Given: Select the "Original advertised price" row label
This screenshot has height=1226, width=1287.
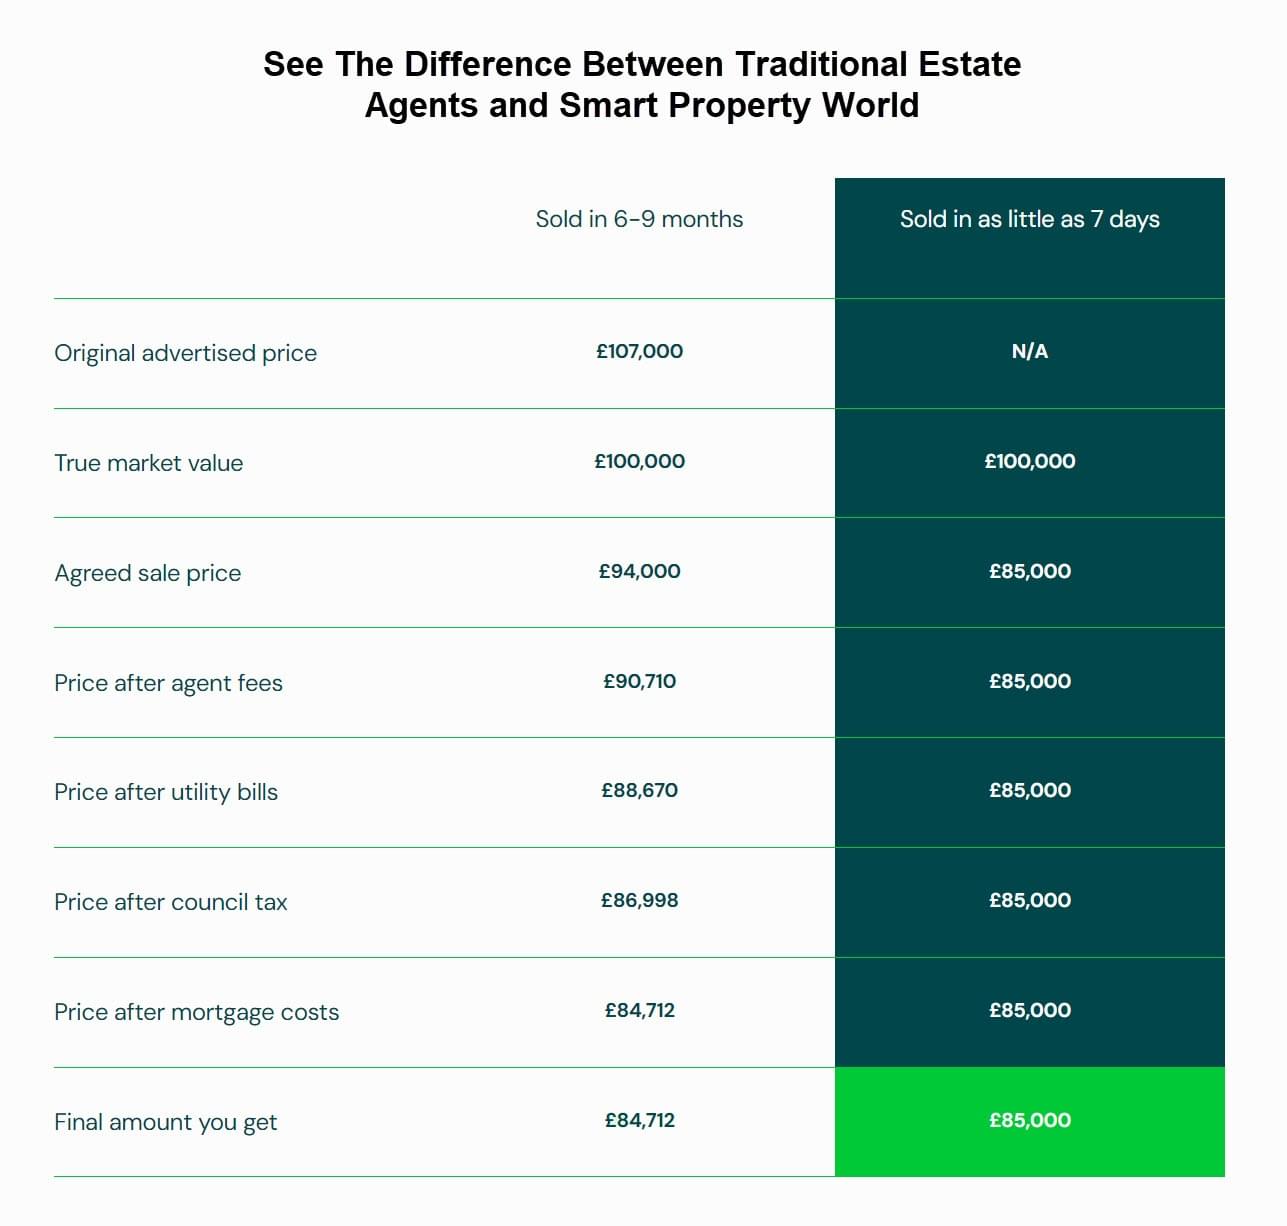Looking at the screenshot, I should coord(185,353).
